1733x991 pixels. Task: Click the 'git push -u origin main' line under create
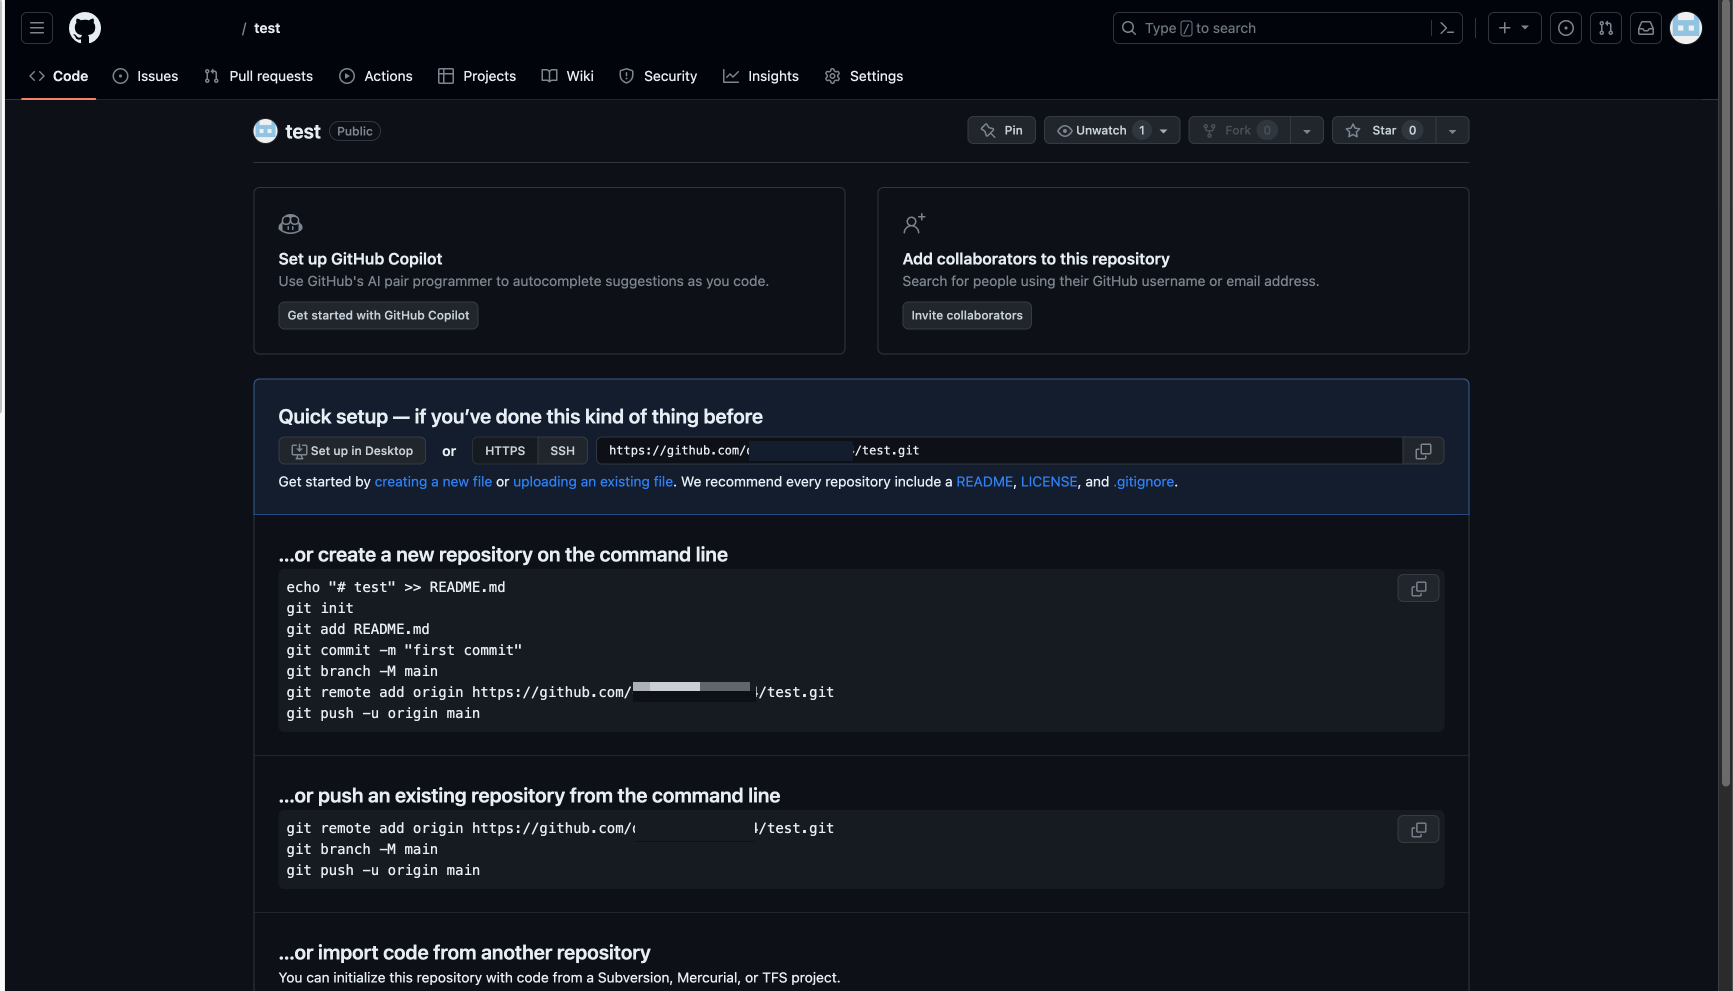[x=383, y=713]
